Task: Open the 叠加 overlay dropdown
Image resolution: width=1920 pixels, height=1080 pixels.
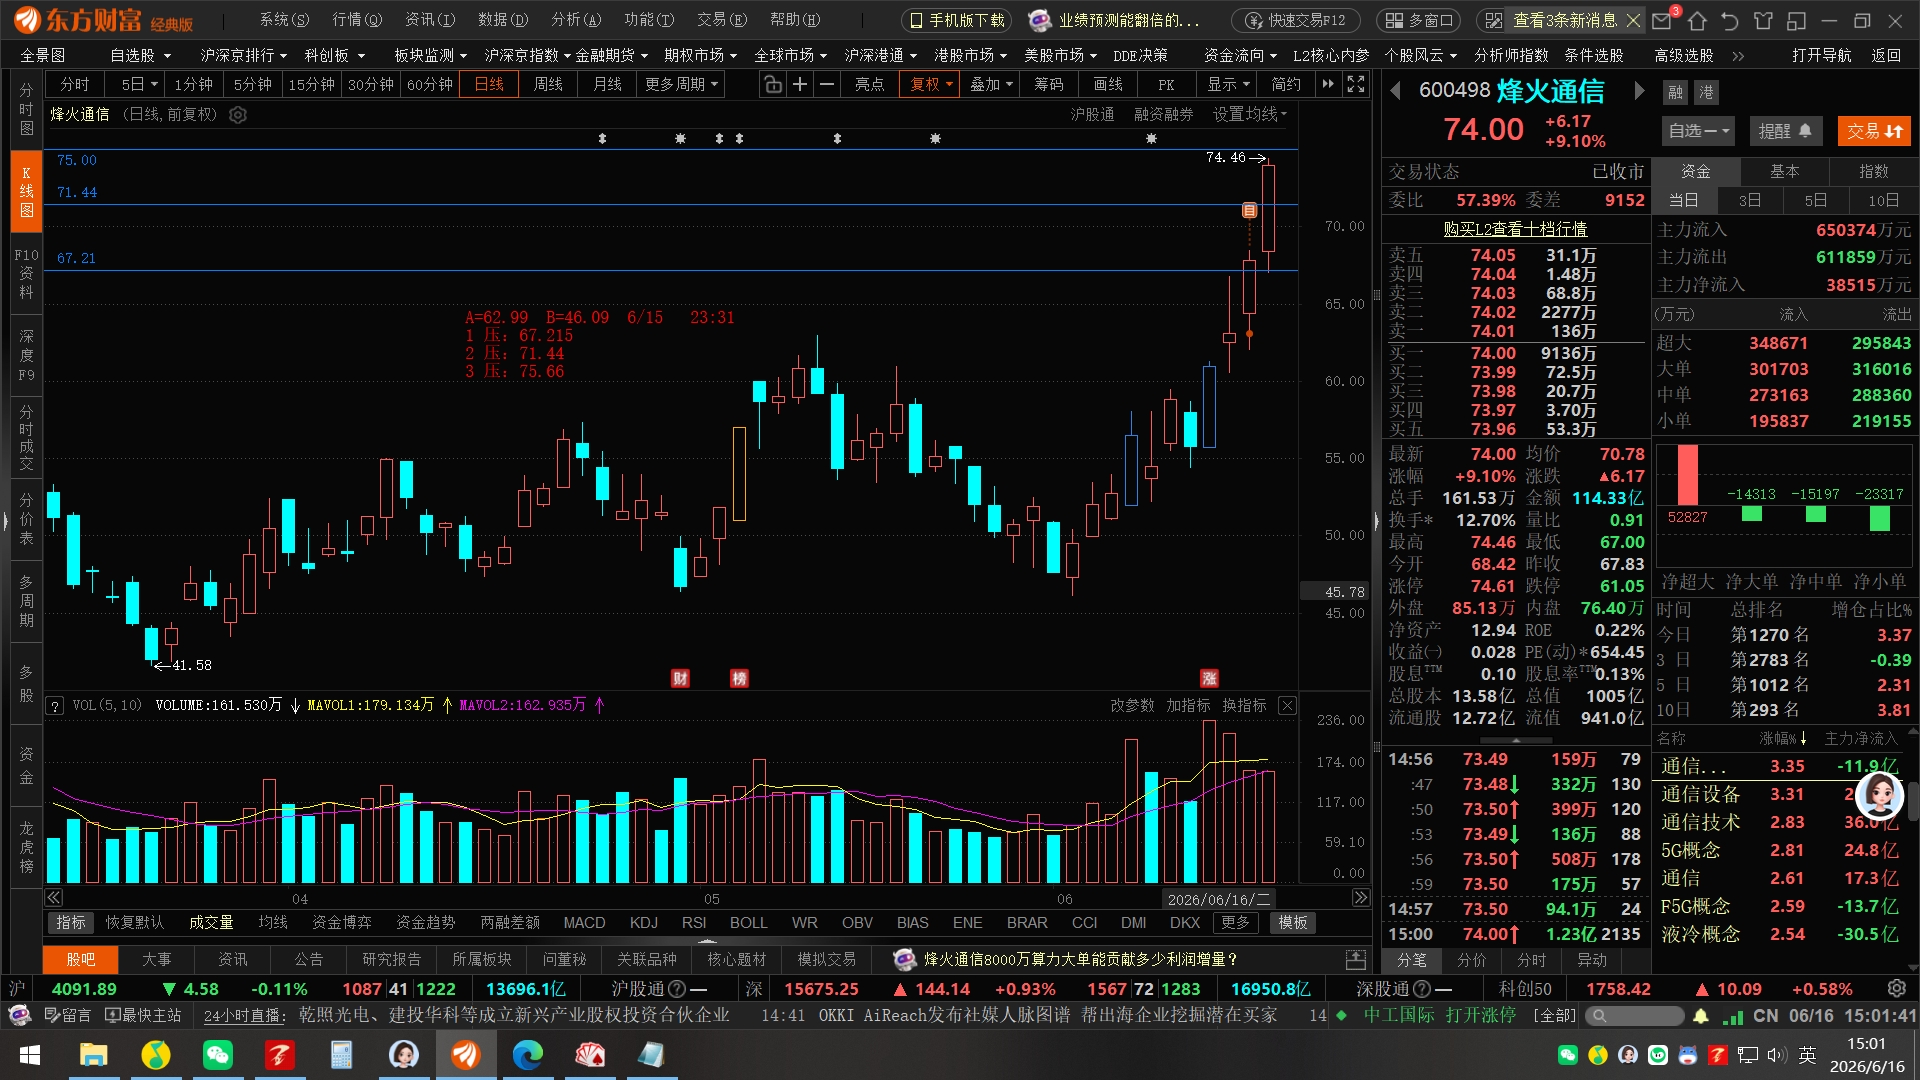Action: [991, 85]
